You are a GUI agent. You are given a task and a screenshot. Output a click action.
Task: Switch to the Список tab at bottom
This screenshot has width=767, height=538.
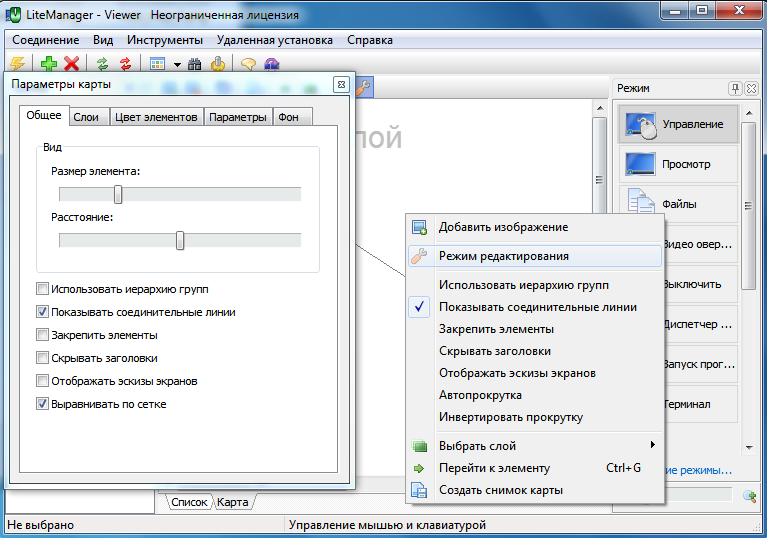point(189,502)
